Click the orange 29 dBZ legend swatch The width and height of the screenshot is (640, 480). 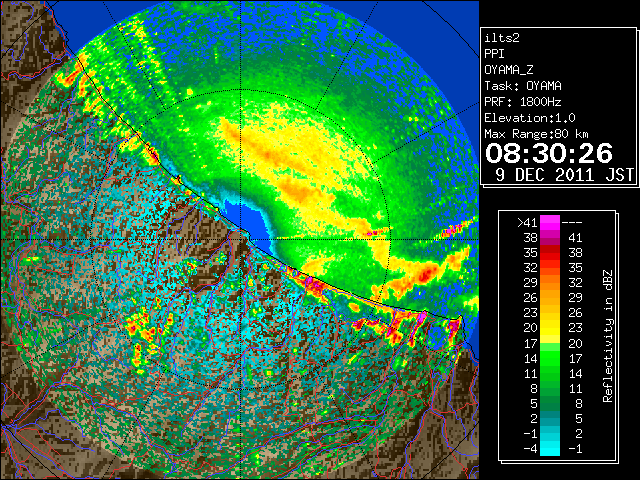tap(550, 283)
